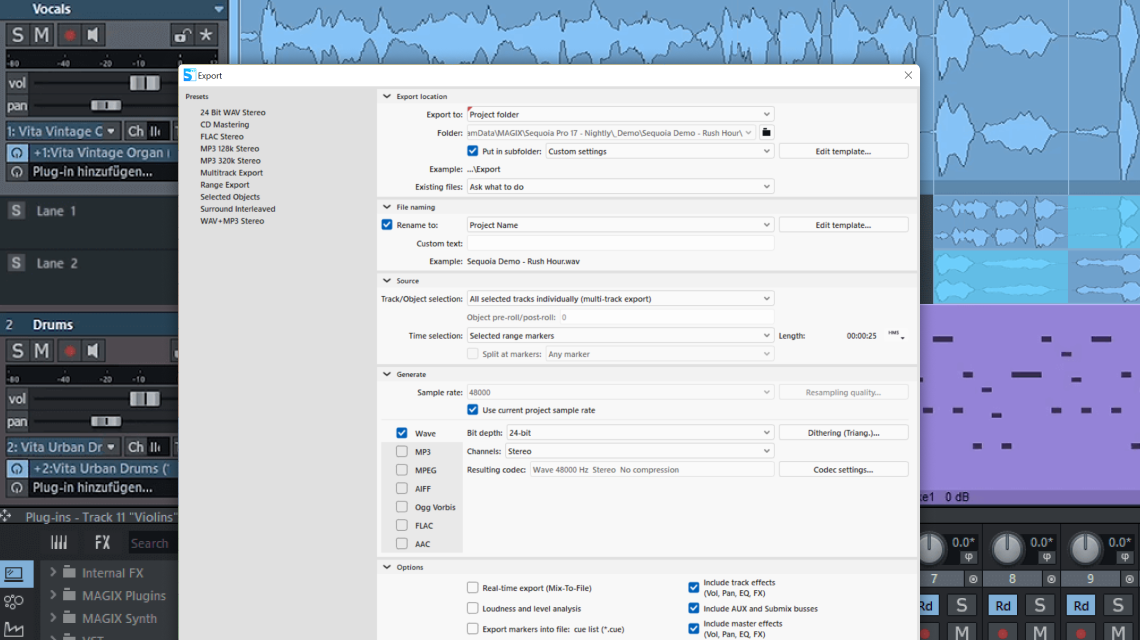This screenshot has width=1140, height=640.
Task: Expand the MAGIX Plugins folder
Action: pos(52,595)
